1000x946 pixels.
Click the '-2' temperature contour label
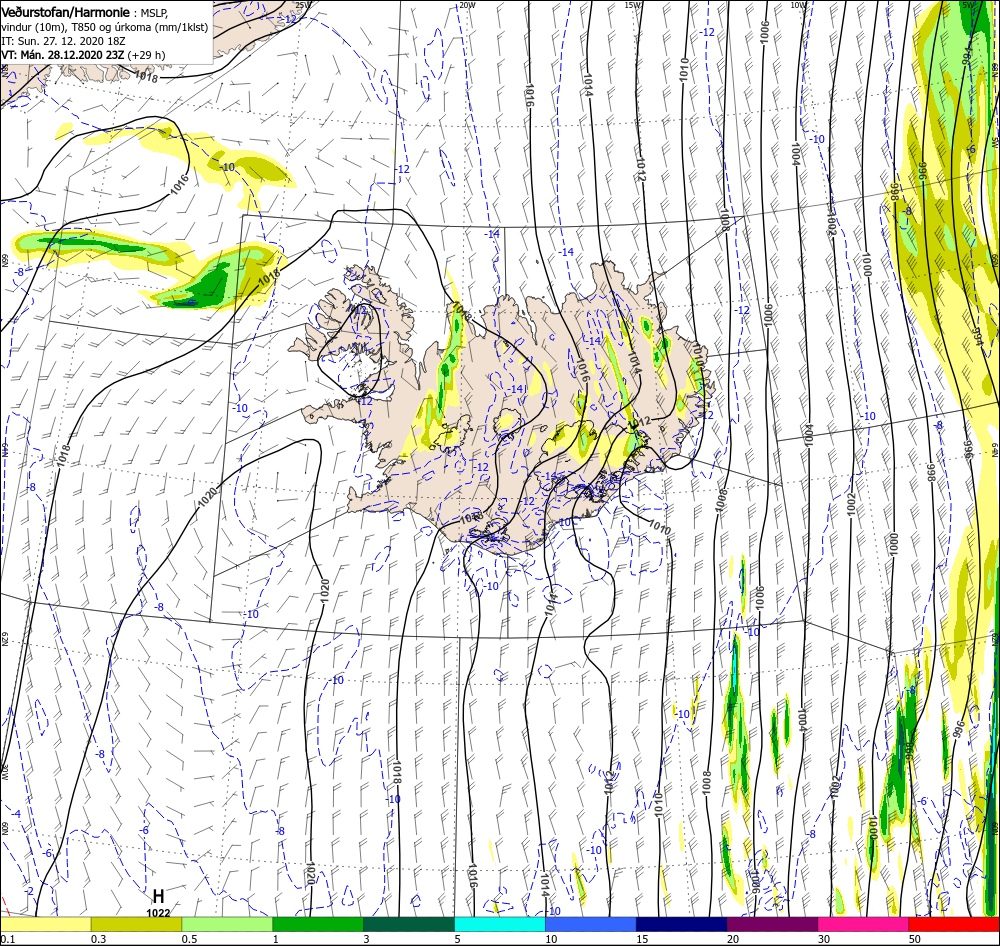pos(28,891)
